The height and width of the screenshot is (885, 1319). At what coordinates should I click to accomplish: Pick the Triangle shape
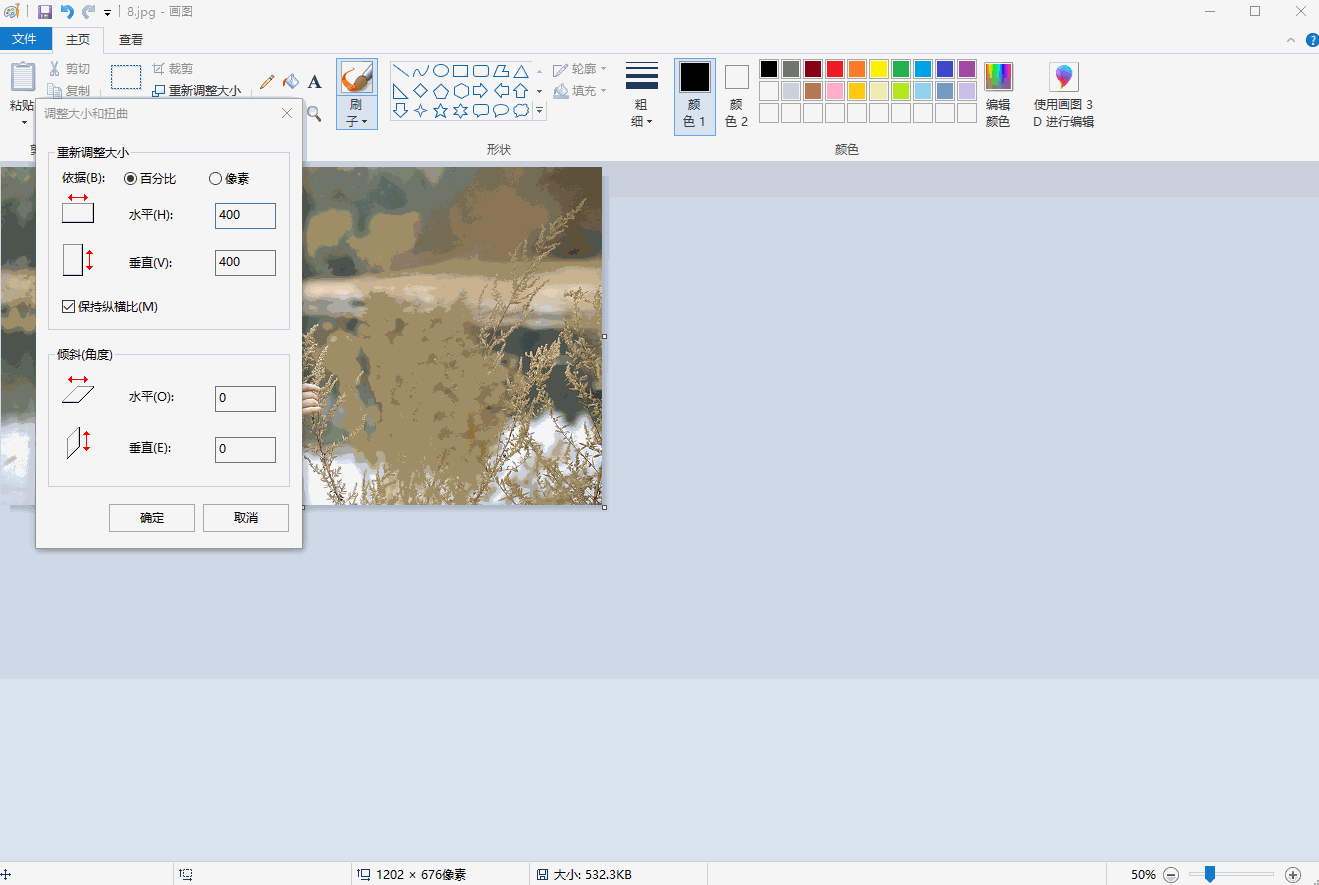(520, 71)
